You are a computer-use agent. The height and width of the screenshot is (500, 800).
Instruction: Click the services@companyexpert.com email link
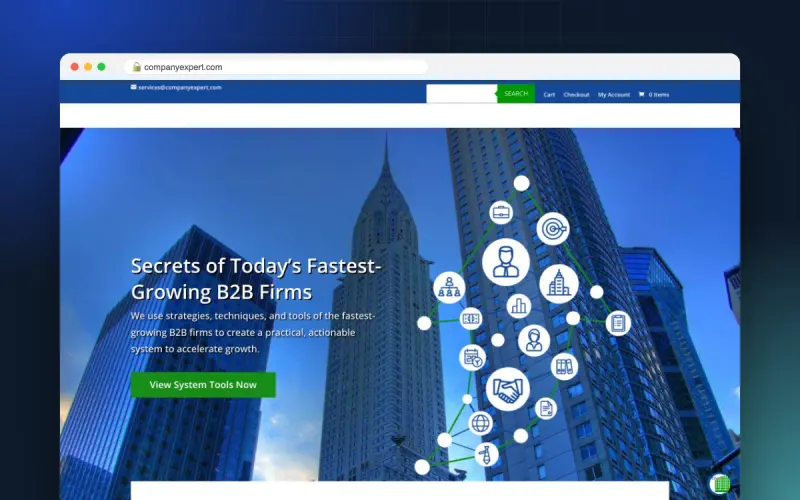tap(180, 88)
